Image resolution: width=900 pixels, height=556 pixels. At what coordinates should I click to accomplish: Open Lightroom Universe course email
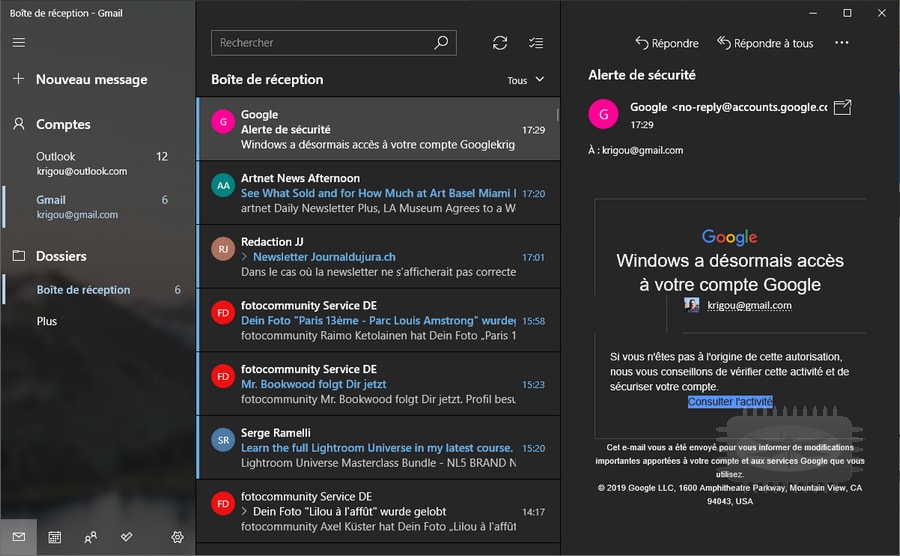(378, 448)
